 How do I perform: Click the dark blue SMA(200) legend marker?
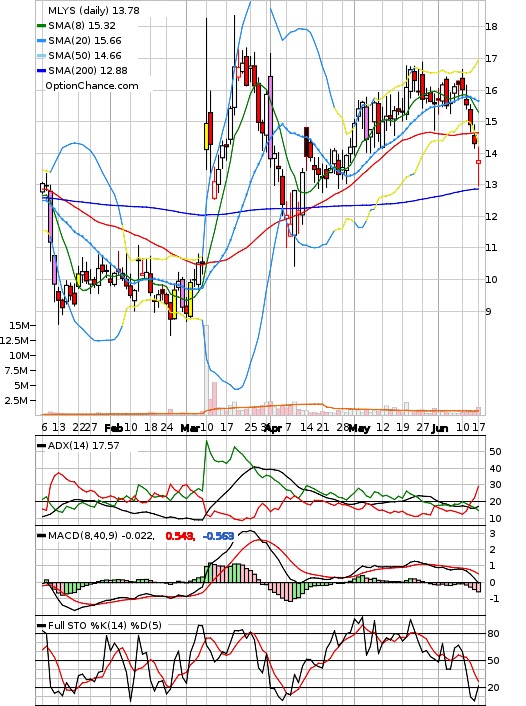41,71
